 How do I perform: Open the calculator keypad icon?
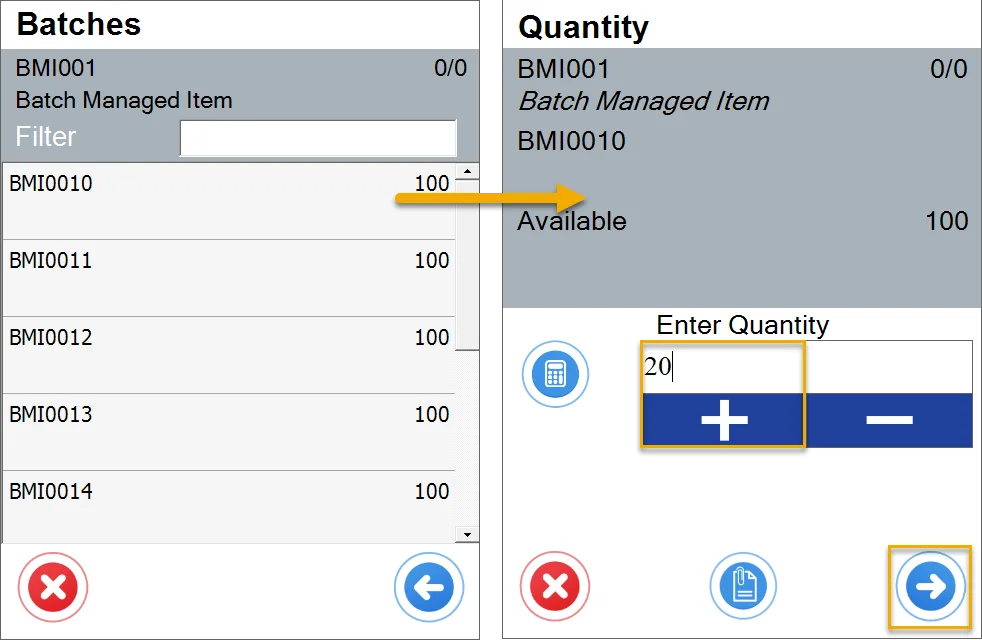tap(555, 376)
